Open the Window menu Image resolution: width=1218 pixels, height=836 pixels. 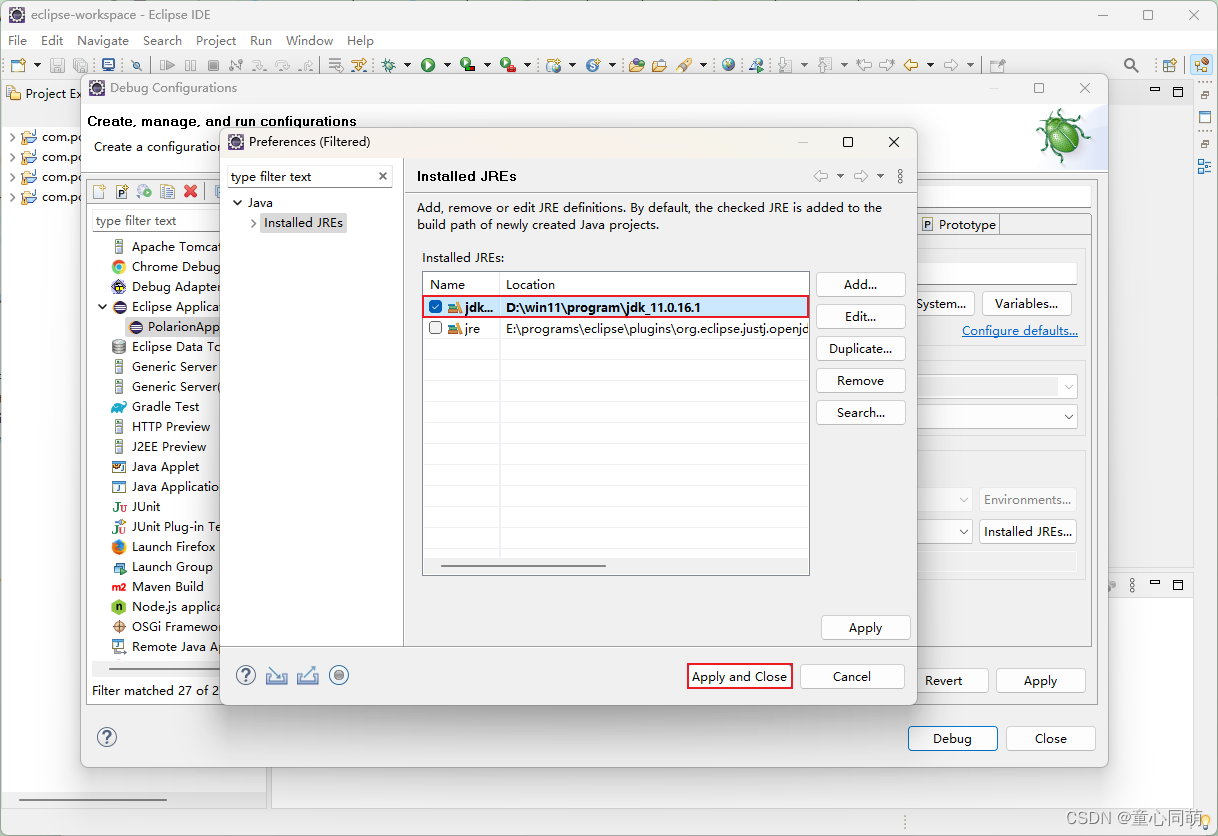(x=309, y=41)
